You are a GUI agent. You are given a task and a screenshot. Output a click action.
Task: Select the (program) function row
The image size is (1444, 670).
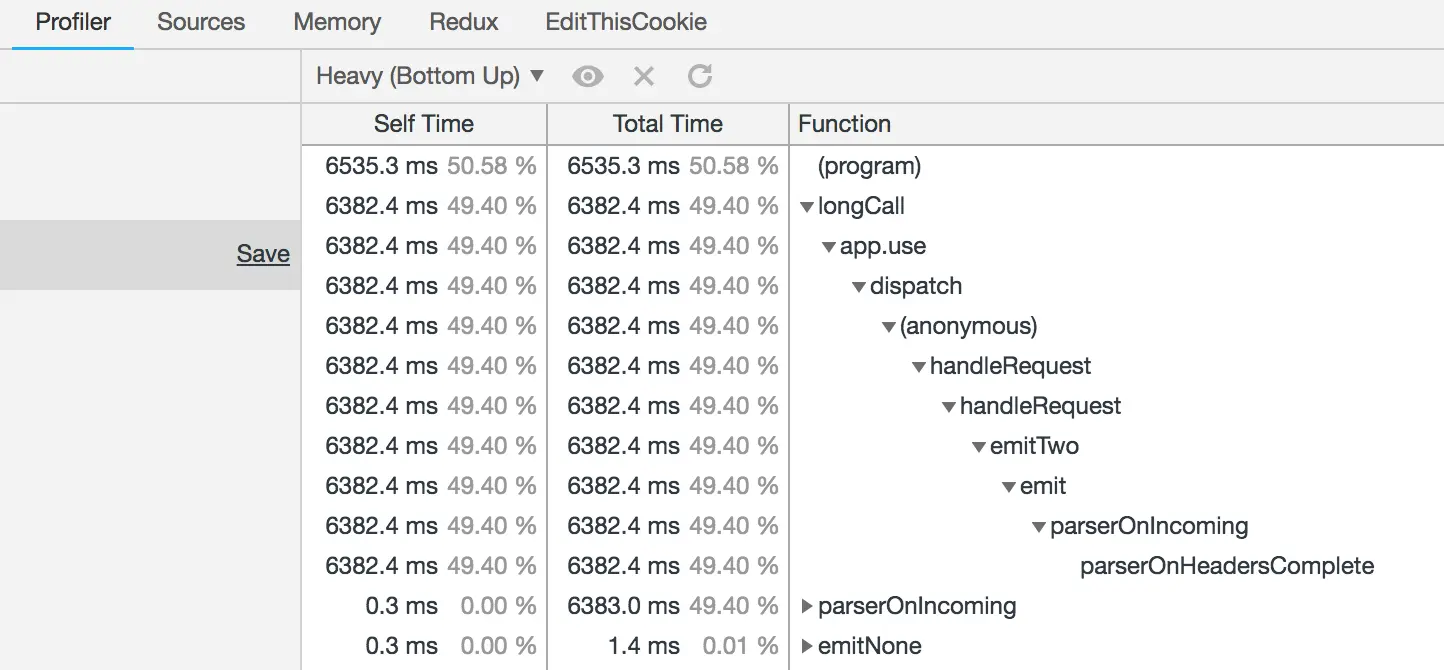[x=869, y=166]
